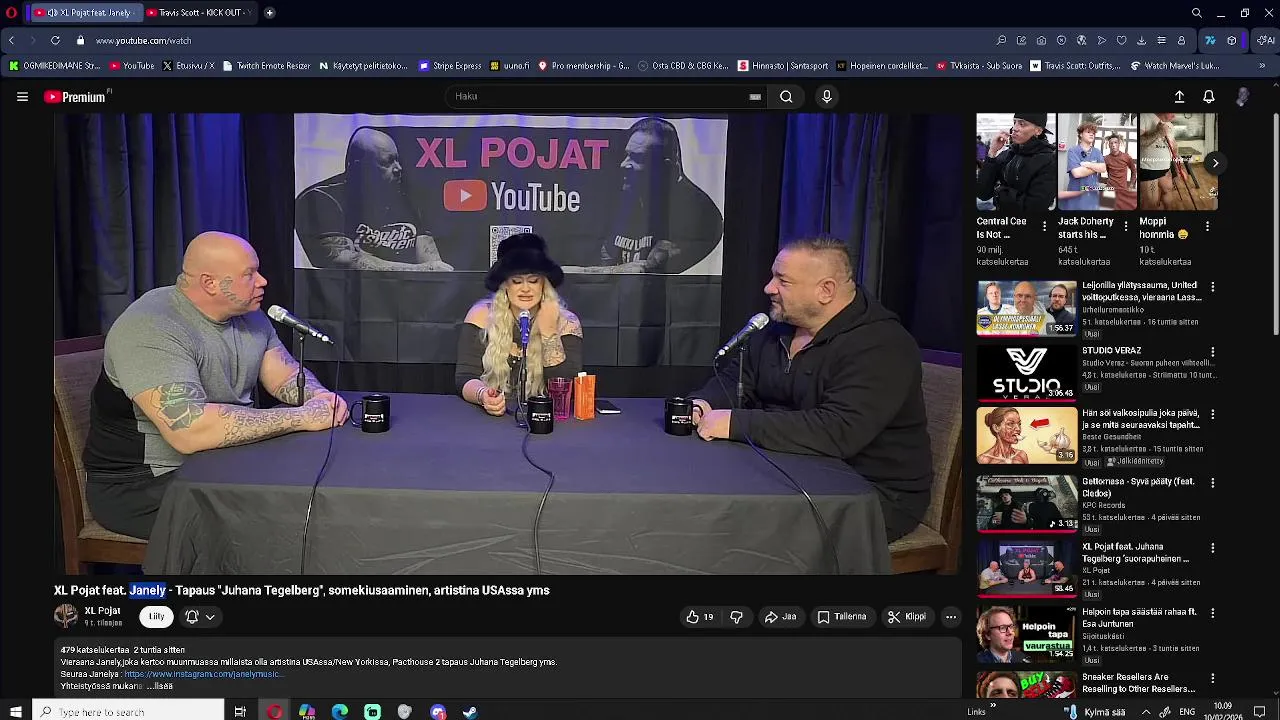The width and height of the screenshot is (1280, 720).
Task: Open Opera GX from the taskbar
Action: [x=274, y=712]
